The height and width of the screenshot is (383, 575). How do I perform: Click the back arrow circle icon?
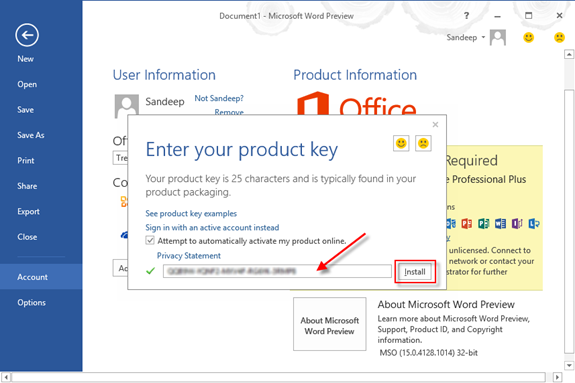click(27, 35)
